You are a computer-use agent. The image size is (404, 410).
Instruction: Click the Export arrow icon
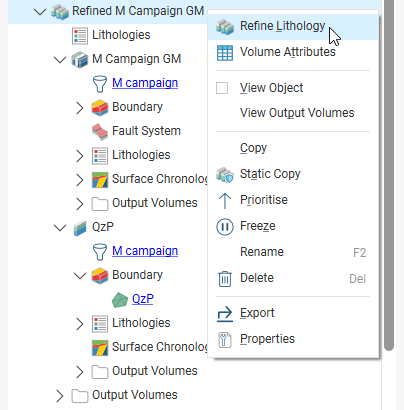[x=225, y=314]
